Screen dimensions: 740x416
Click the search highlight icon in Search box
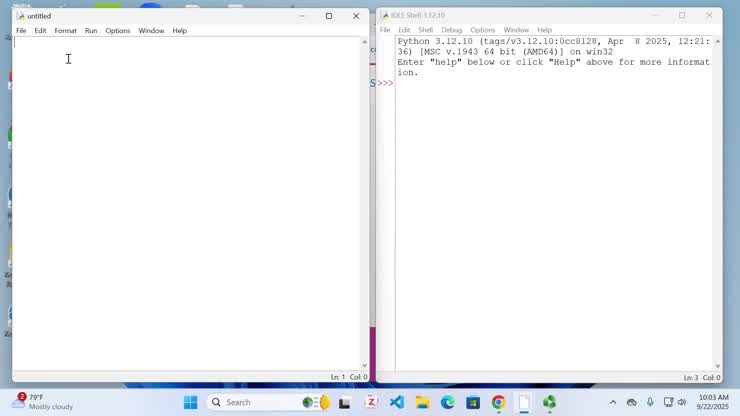coord(316,402)
